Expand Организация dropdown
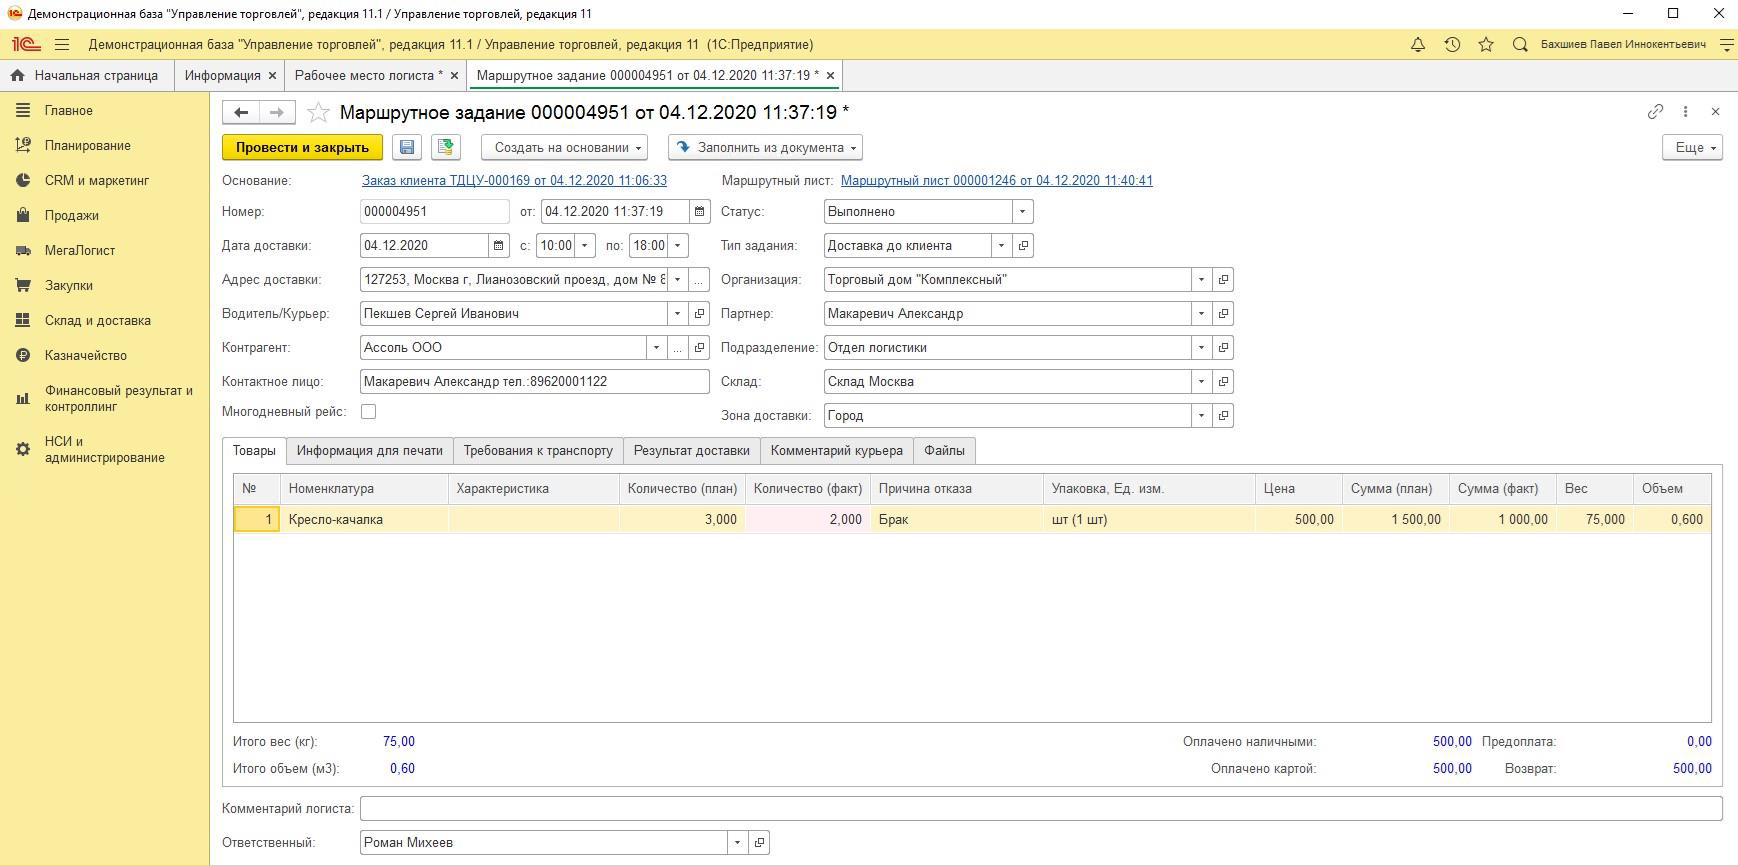Screen dimensions: 1738x865 (x=1201, y=280)
